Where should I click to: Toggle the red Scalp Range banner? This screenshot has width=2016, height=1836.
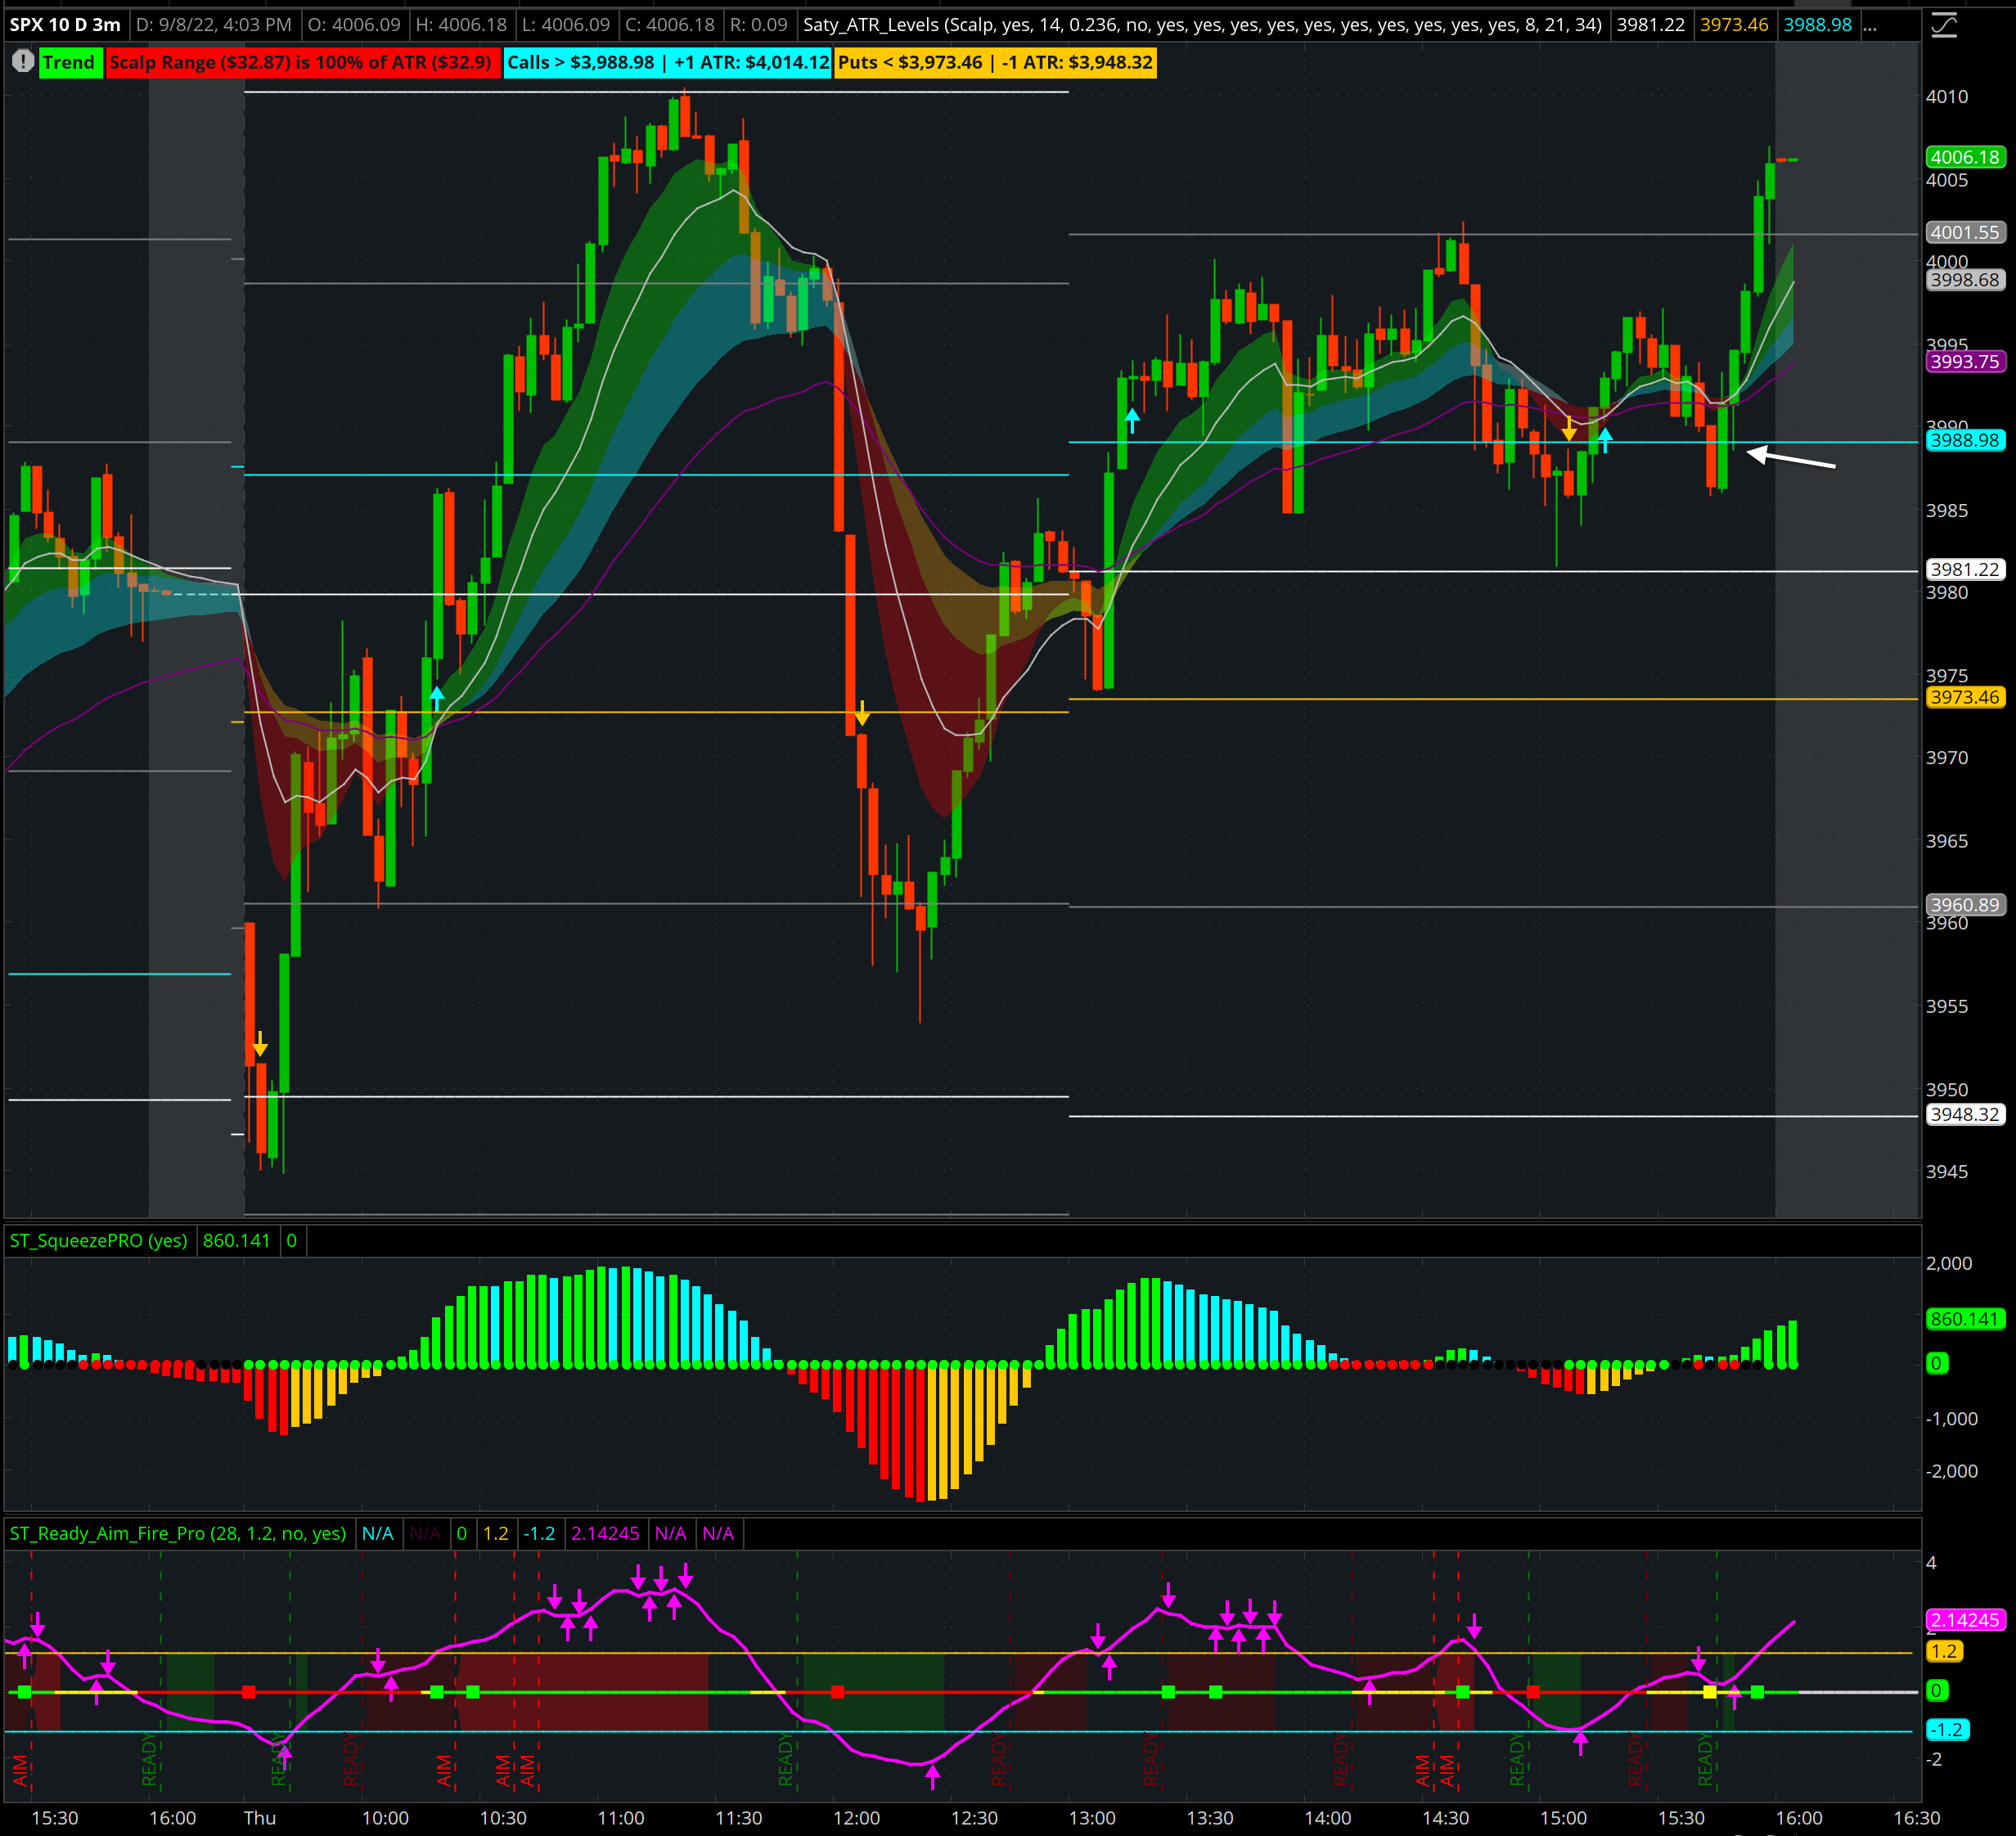pos(300,62)
